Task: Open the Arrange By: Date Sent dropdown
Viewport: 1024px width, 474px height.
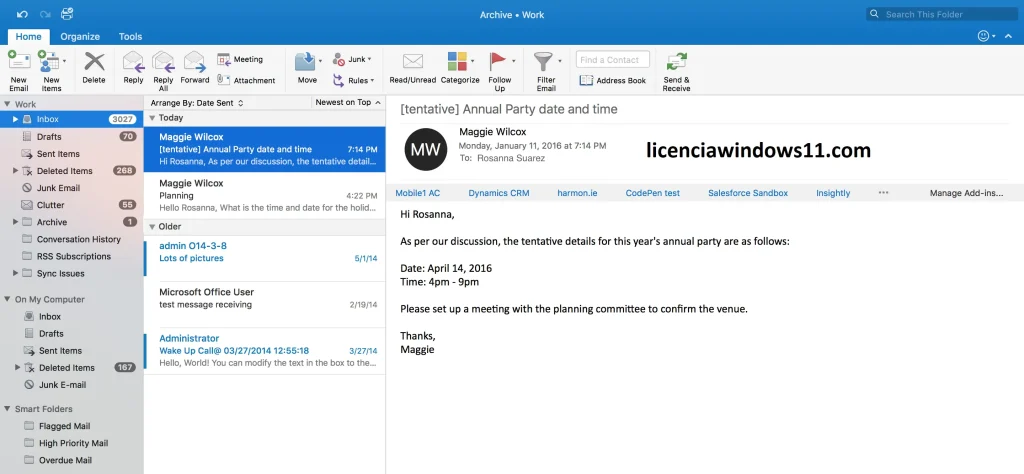Action: pyautogui.click(x=197, y=103)
